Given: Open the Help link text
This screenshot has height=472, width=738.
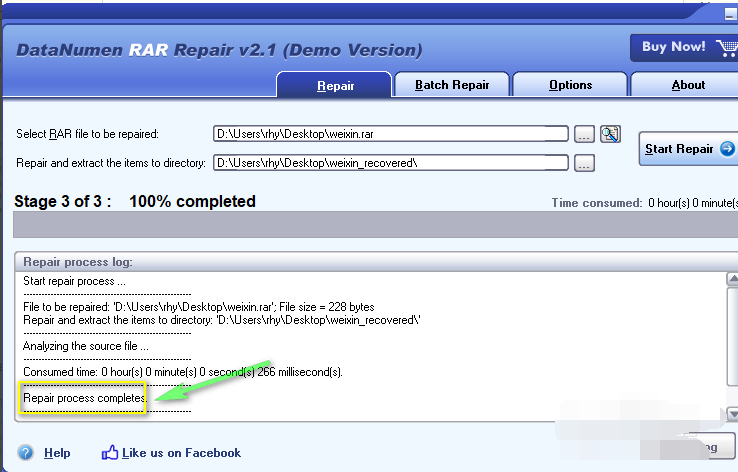Looking at the screenshot, I should pos(57,453).
